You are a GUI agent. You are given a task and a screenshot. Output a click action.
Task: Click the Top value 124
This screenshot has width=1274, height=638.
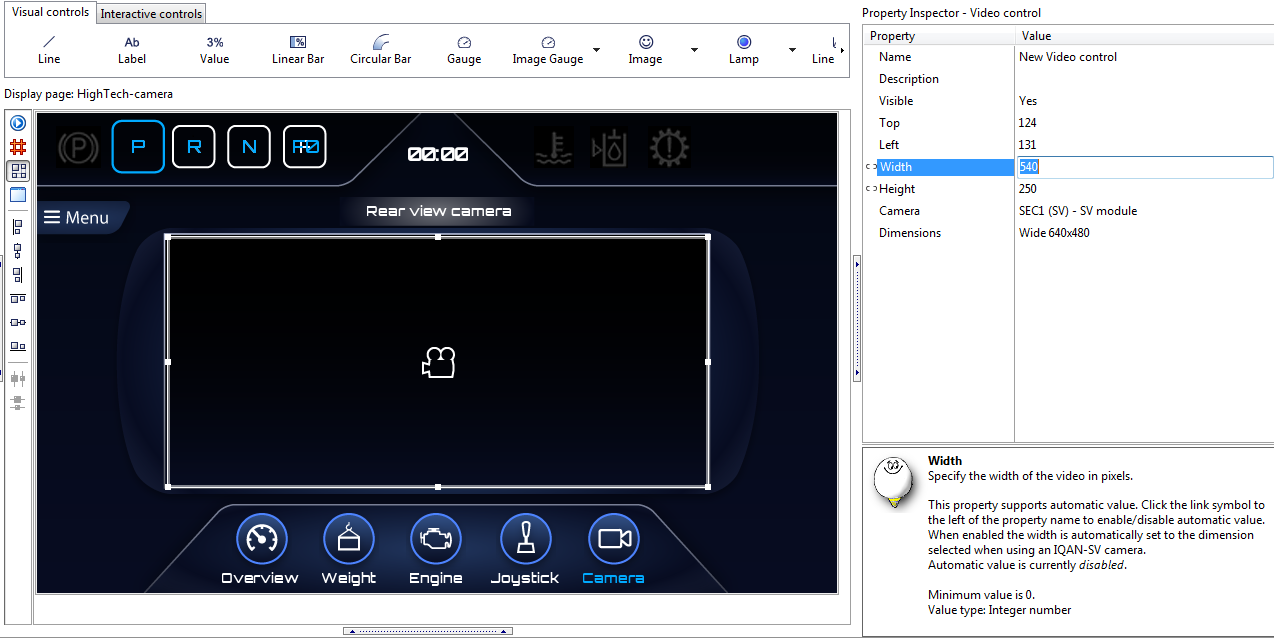(1028, 123)
